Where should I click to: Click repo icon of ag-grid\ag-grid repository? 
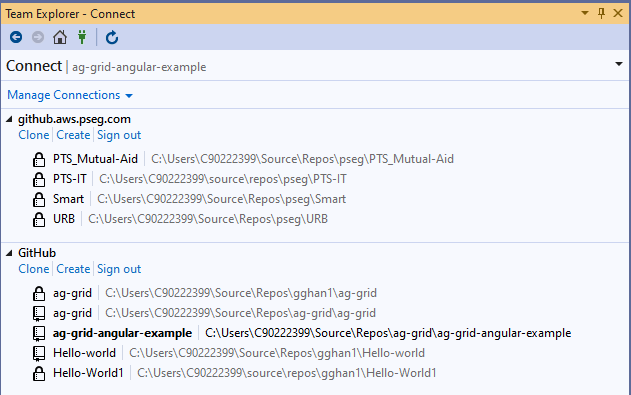[x=39, y=313]
